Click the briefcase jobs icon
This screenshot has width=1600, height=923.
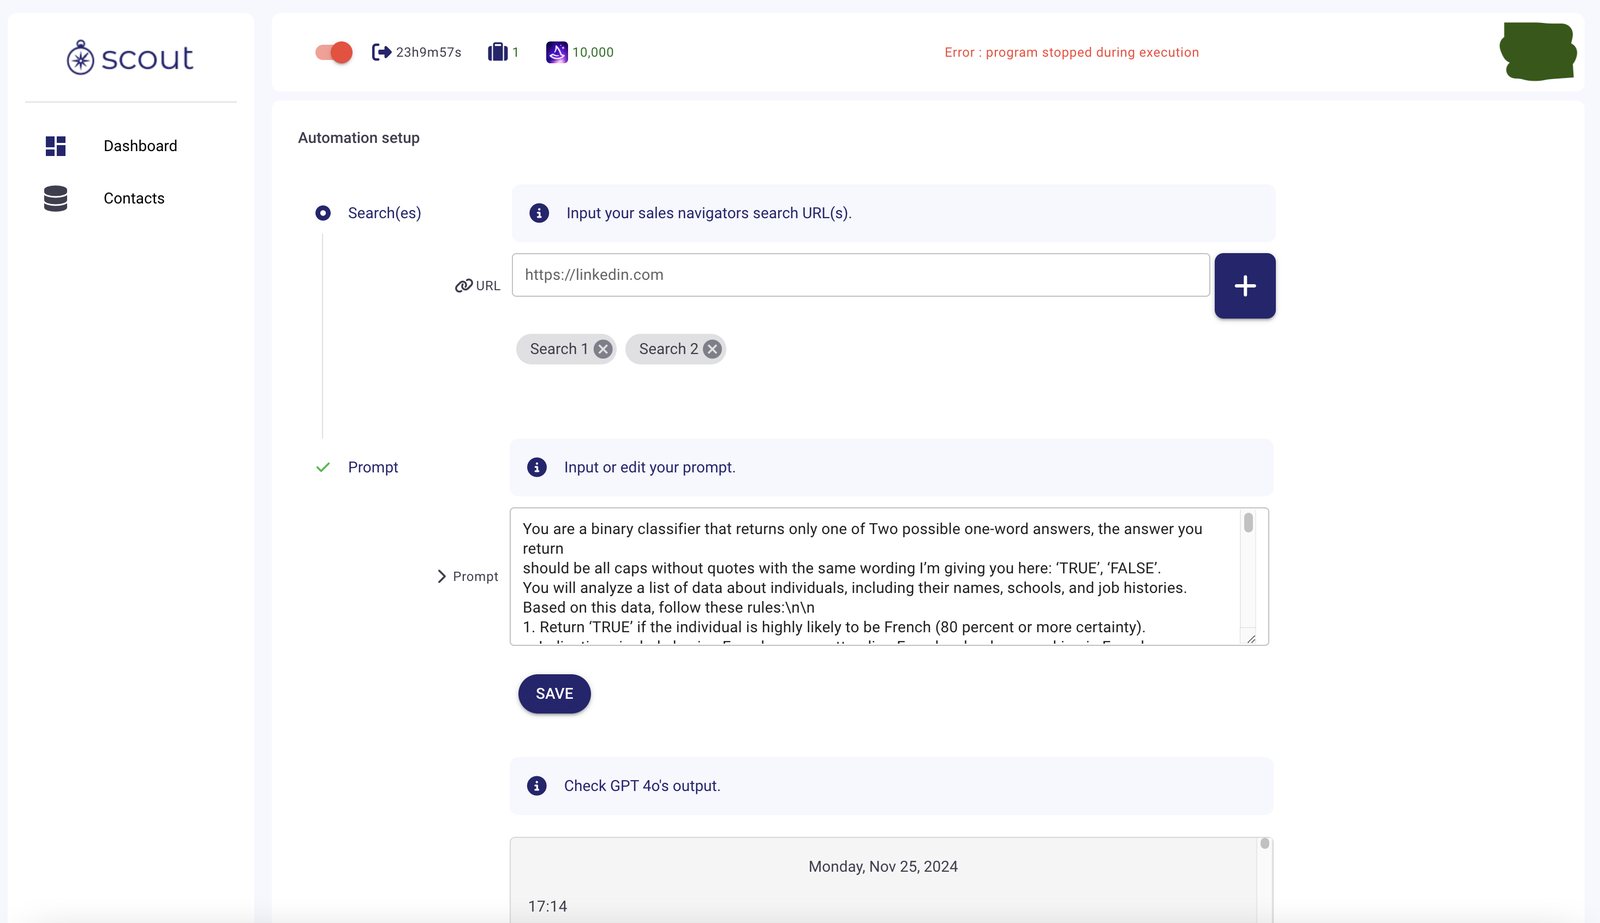point(497,52)
